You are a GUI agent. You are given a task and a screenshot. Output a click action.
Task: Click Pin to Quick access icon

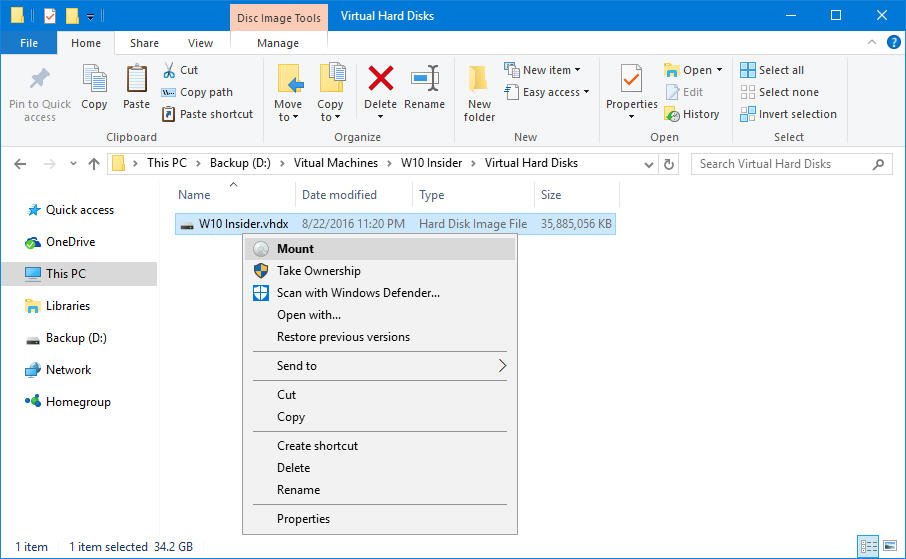pos(40,79)
